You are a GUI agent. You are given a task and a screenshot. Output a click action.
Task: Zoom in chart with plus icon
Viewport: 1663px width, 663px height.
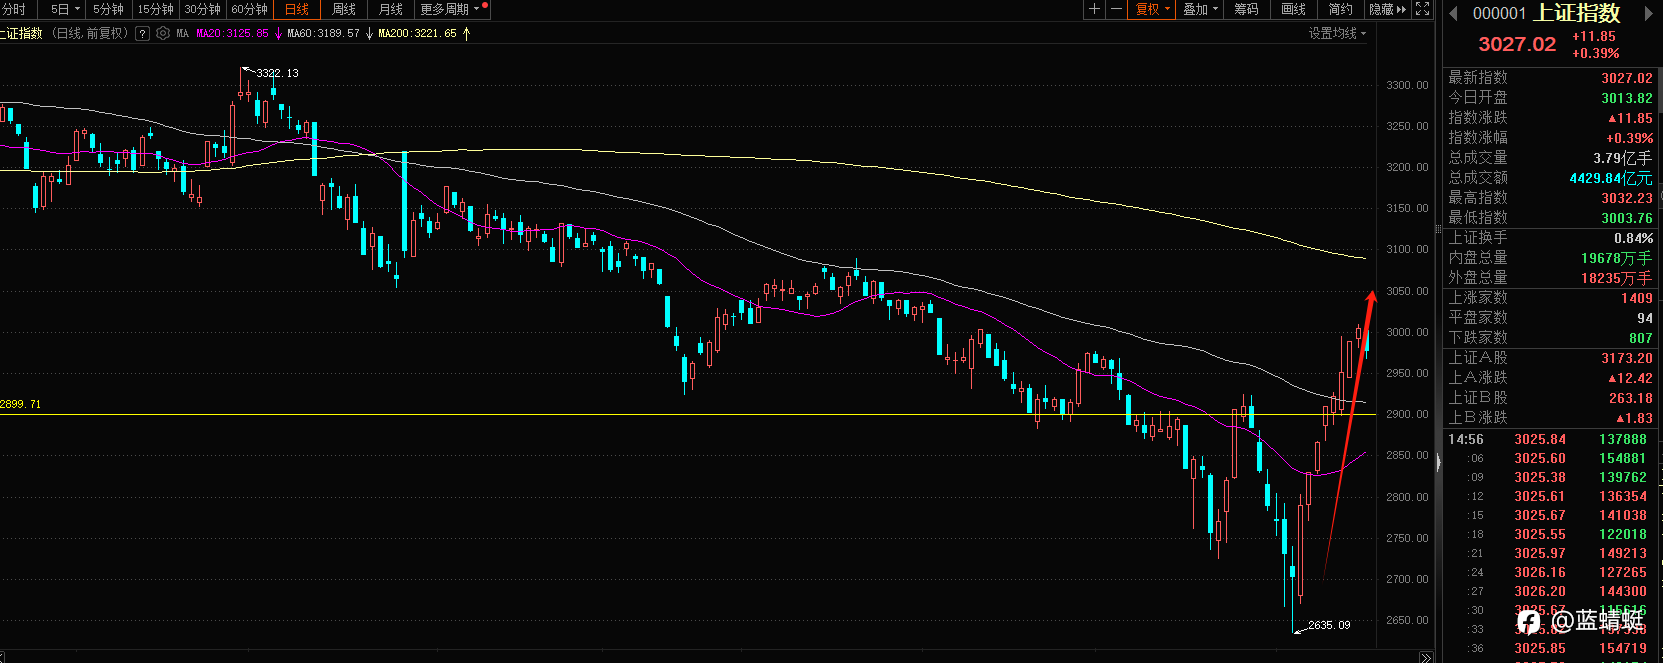click(x=1095, y=9)
